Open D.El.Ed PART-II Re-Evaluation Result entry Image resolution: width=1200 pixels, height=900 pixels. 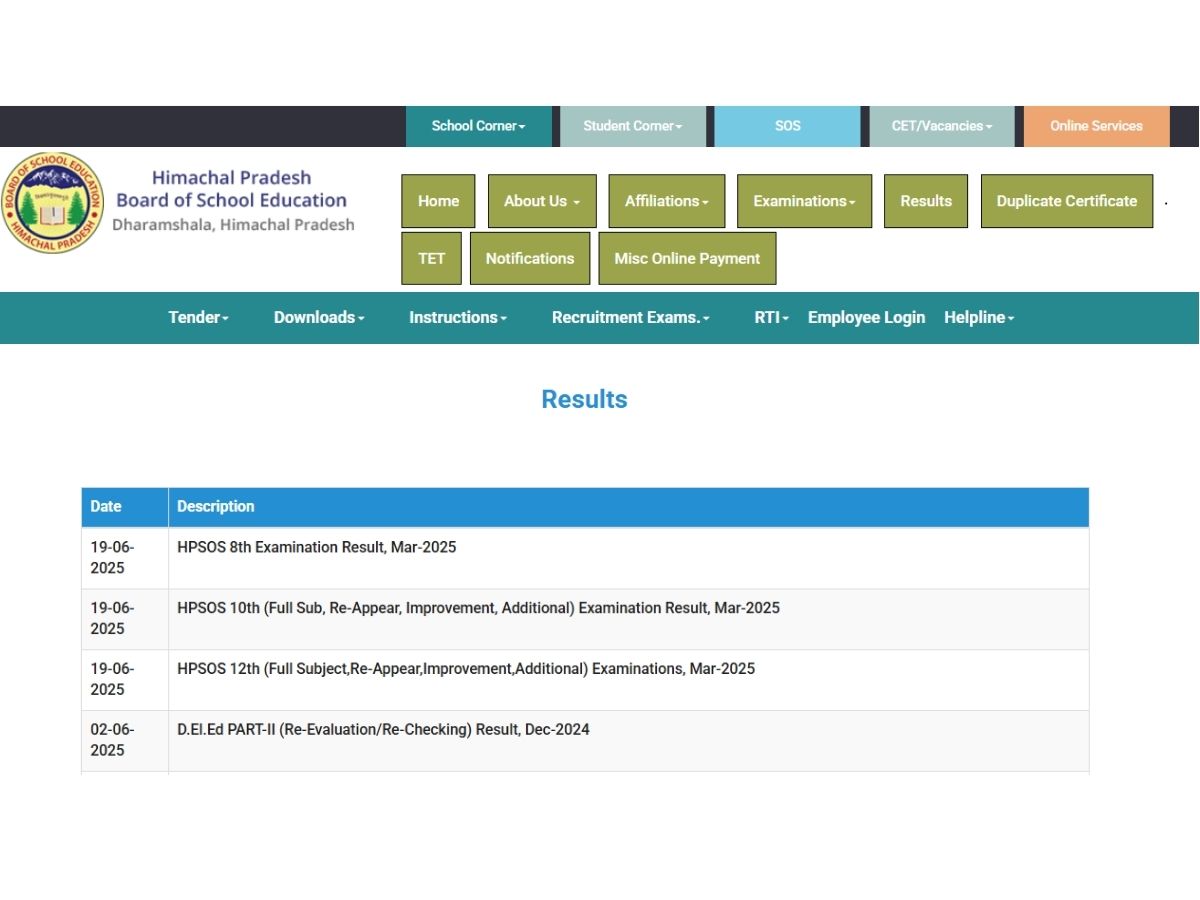pos(383,729)
